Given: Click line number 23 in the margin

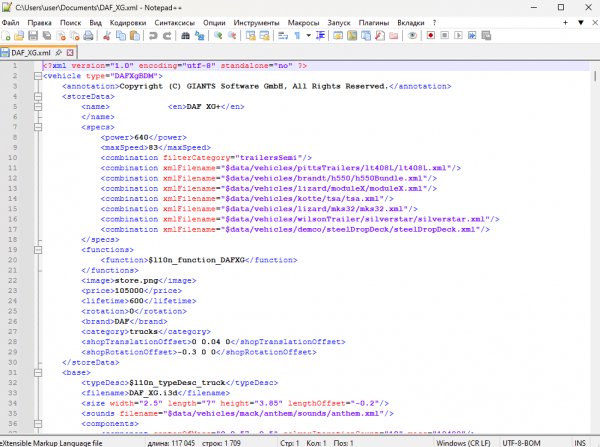Looking at the screenshot, I should pyautogui.click(x=13, y=290).
